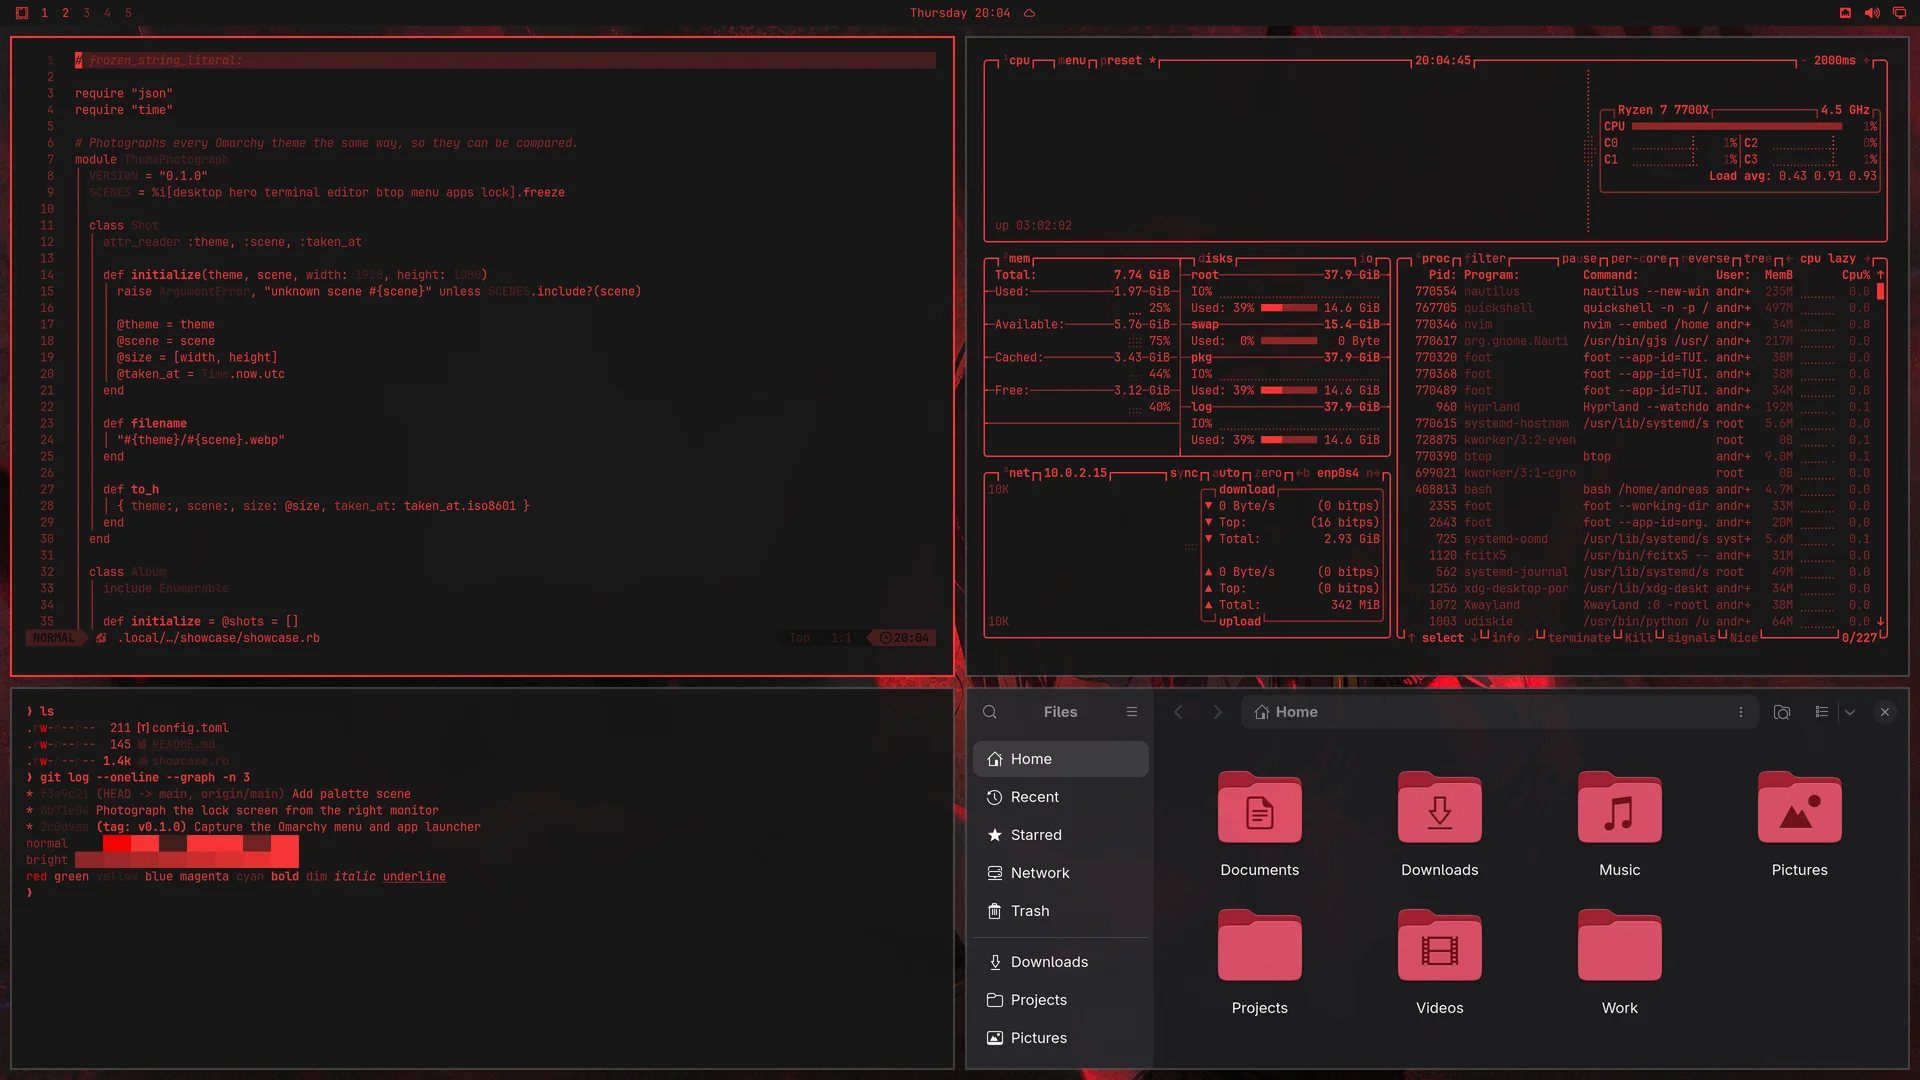Select the nvim process row in btop
This screenshot has width=1920, height=1080.
coord(1641,325)
